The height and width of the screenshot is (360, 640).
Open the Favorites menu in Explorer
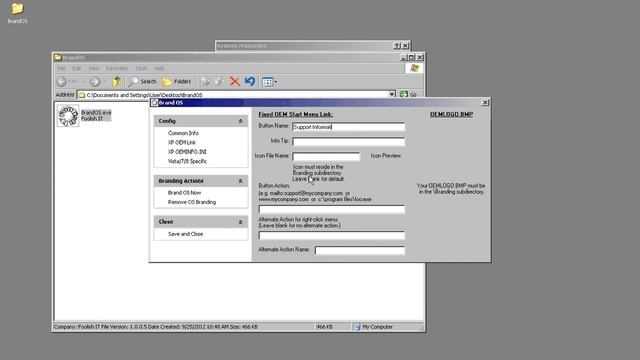(x=117, y=68)
